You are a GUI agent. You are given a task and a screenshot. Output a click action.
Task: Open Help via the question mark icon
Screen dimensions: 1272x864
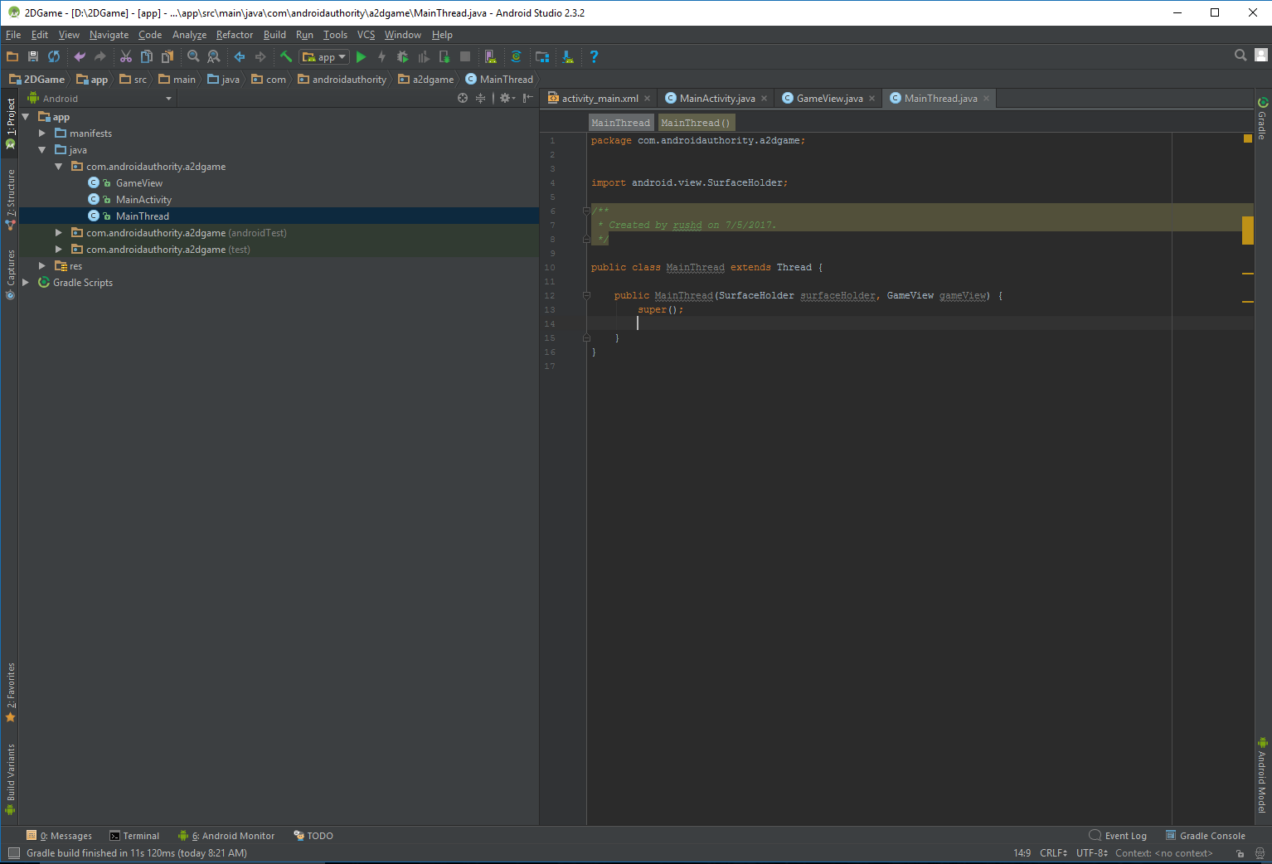tap(593, 57)
